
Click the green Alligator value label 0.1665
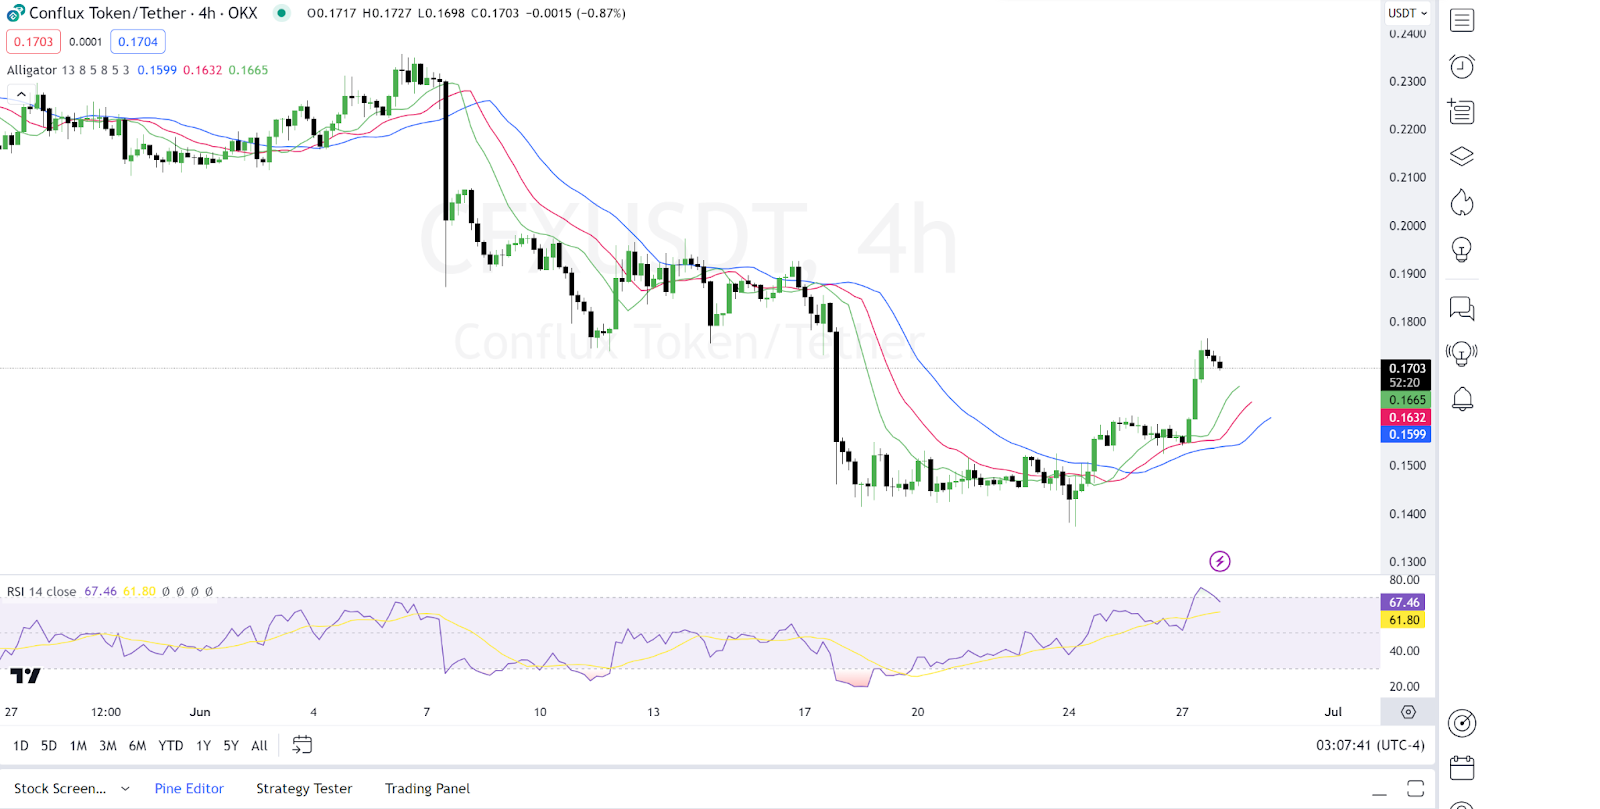tap(1406, 400)
